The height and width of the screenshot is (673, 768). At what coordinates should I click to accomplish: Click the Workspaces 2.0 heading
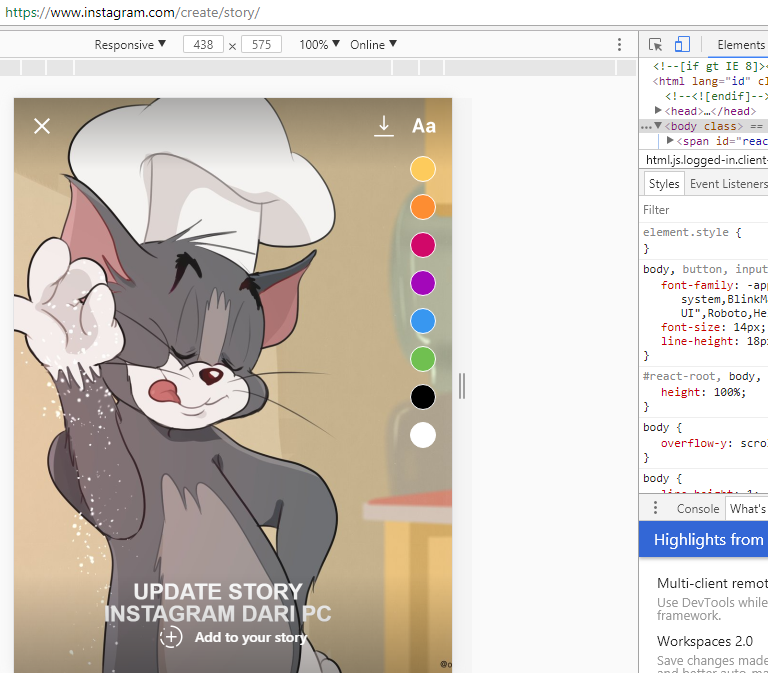(705, 641)
